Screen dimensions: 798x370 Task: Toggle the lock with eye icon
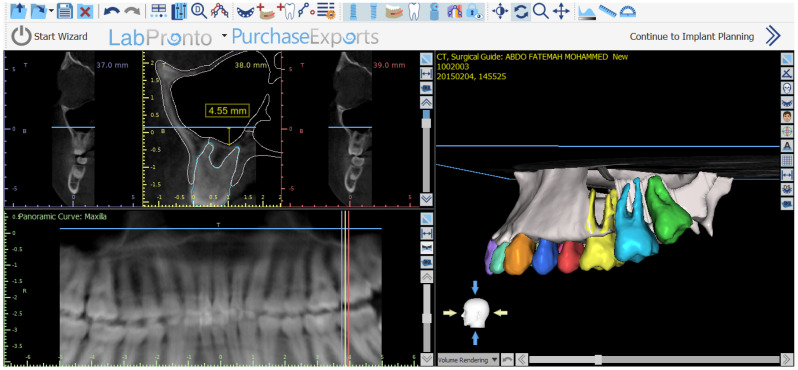474,11
